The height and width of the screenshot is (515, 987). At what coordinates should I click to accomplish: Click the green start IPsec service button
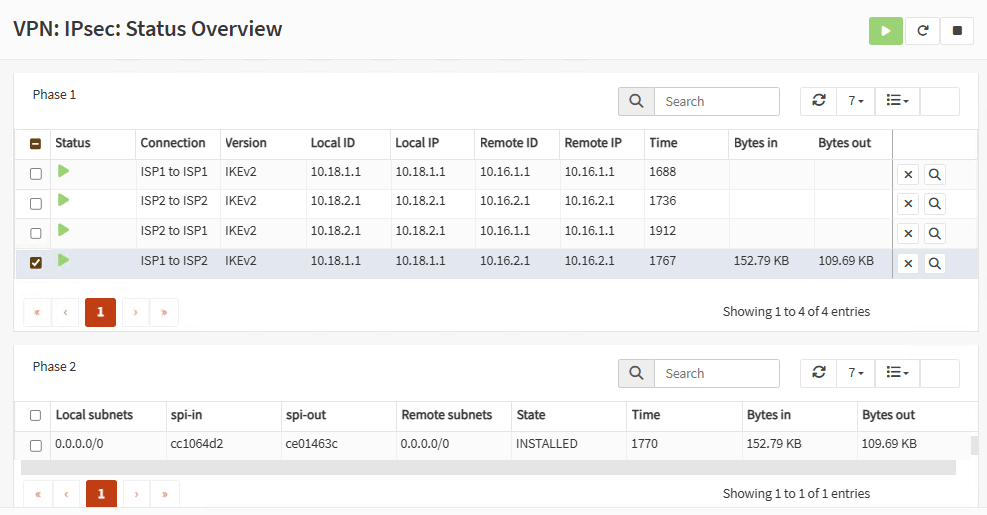885,31
